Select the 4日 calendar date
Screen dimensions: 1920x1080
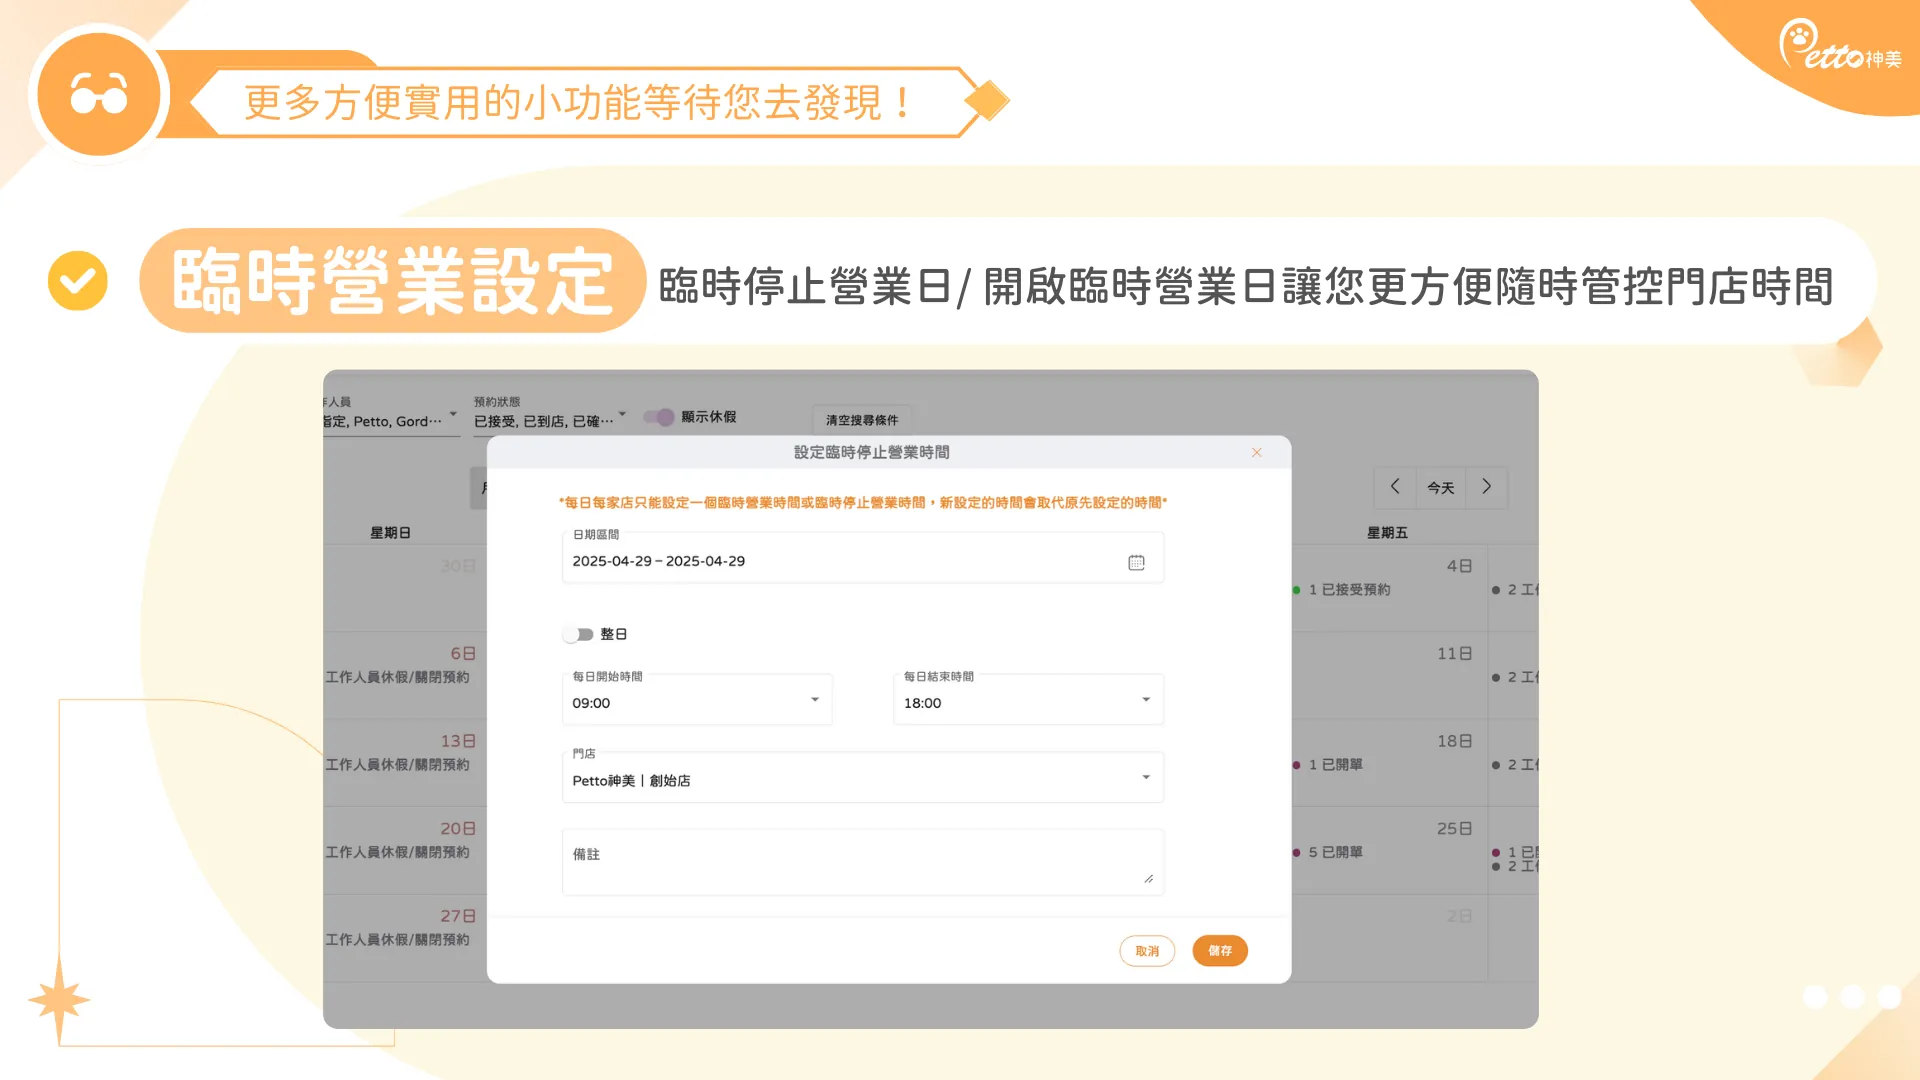click(x=1460, y=566)
